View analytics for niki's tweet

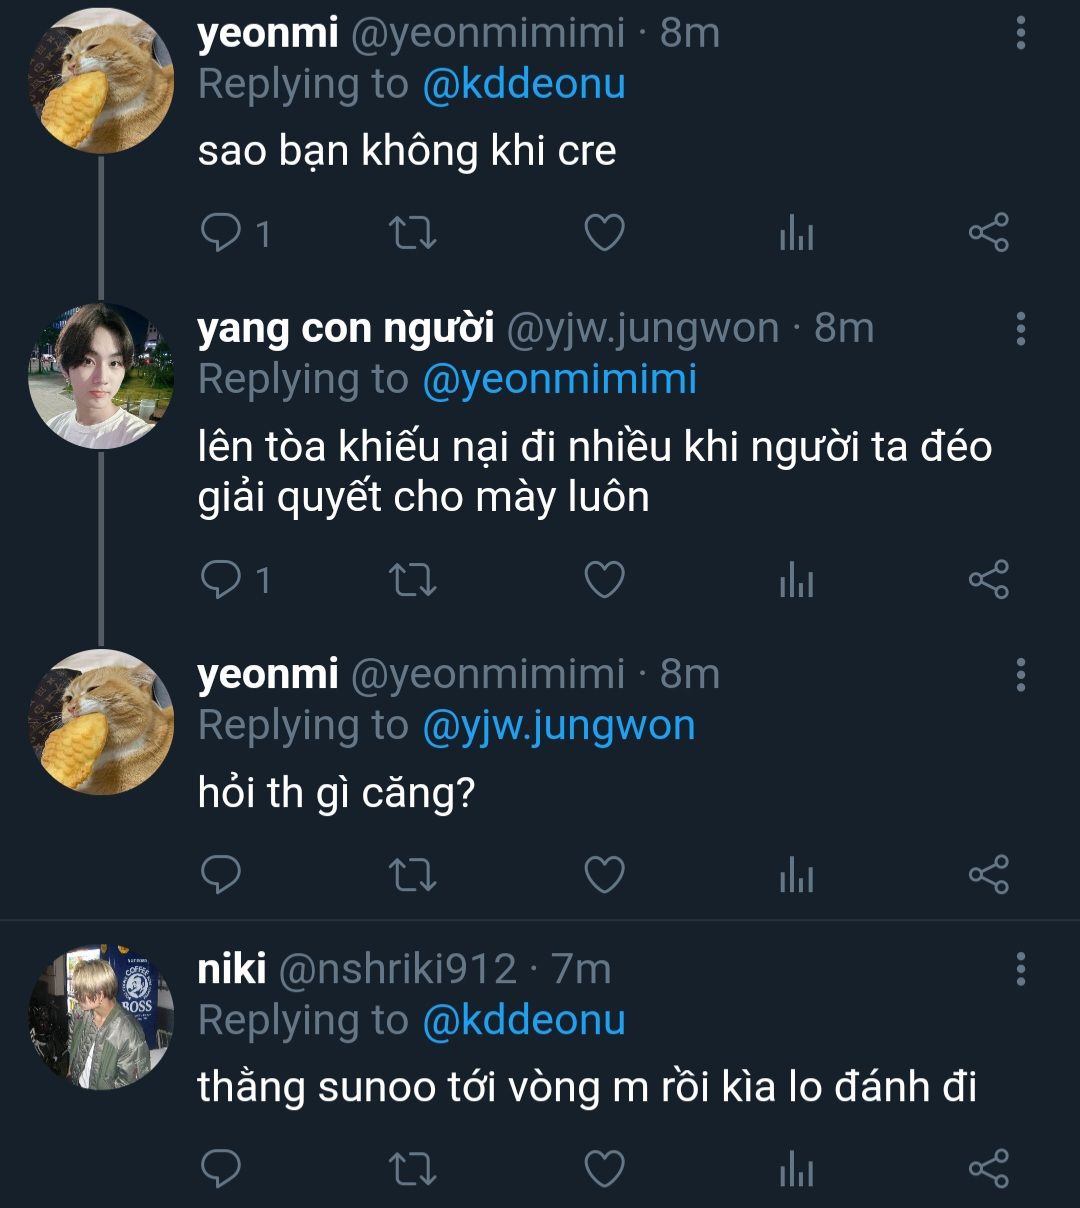[796, 1169]
